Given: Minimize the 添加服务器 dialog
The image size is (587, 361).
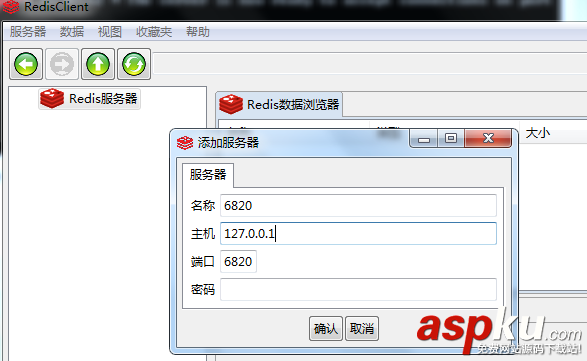Looking at the screenshot, I should point(424,139).
